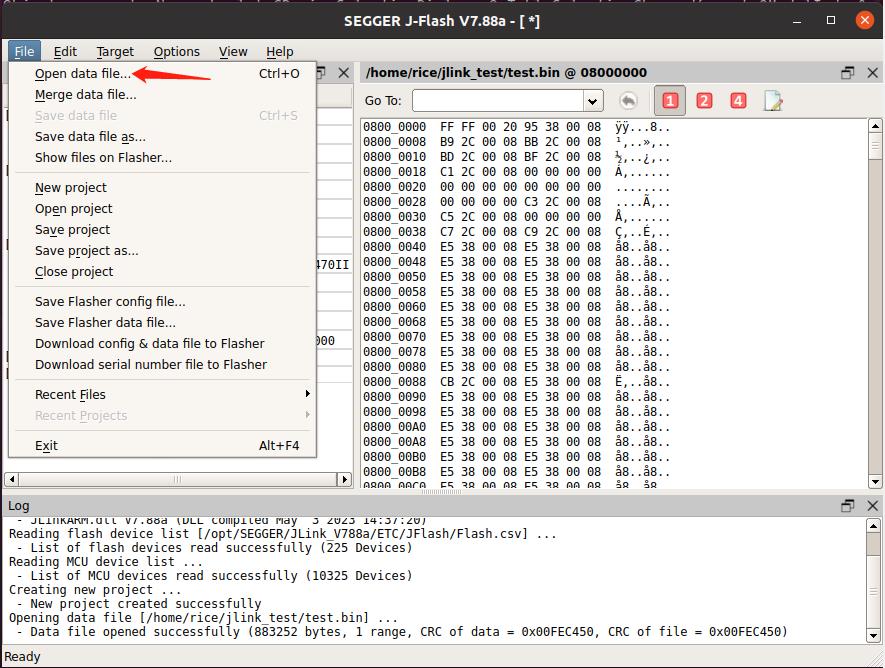Screen dimensions: 885x668
Task: Open the Help menu
Action: pos(280,51)
